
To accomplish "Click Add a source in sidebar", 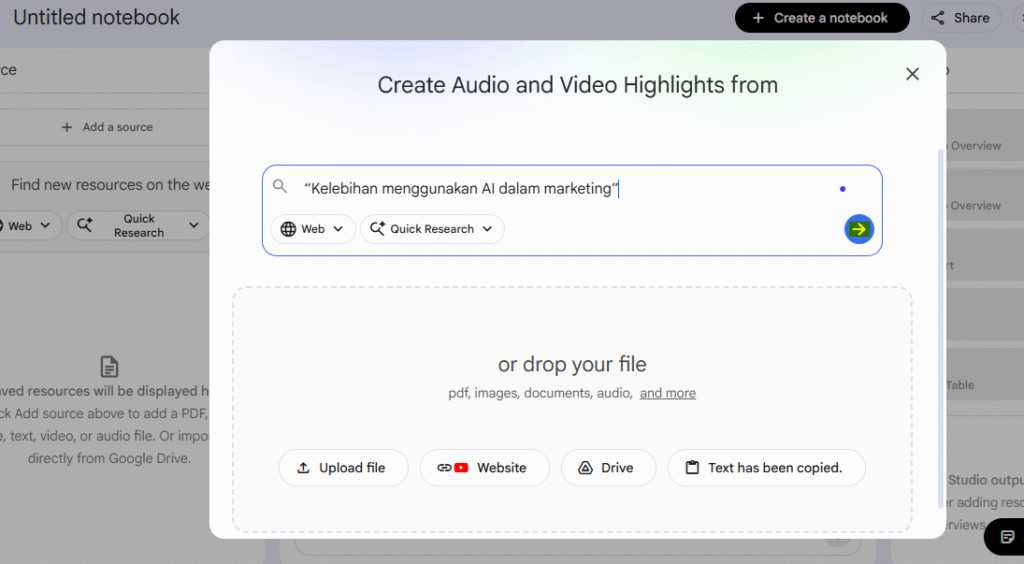I will (x=107, y=127).
